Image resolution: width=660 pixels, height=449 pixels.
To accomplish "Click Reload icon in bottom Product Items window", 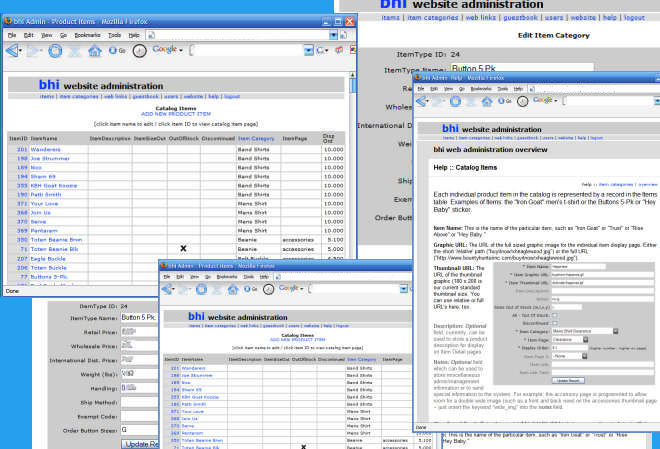I will point(201,289).
